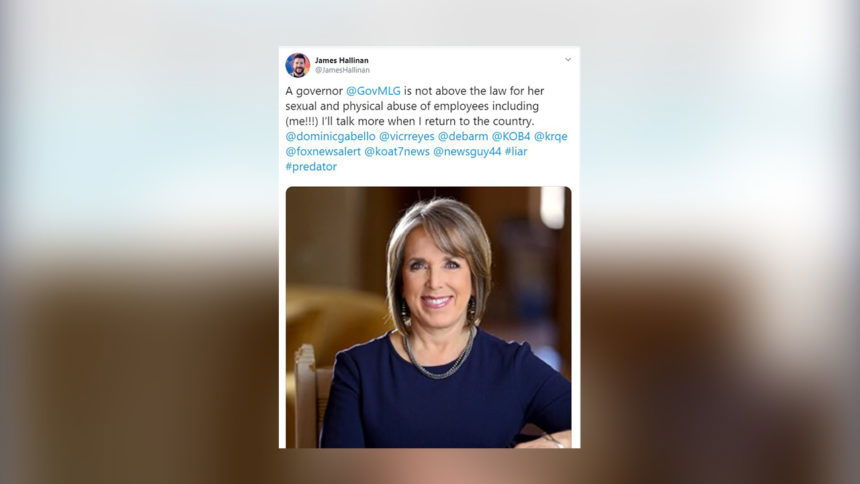Viewport: 860px width, 484px height.
Task: Open the @foxnewsalert mention
Action: pos(323,151)
